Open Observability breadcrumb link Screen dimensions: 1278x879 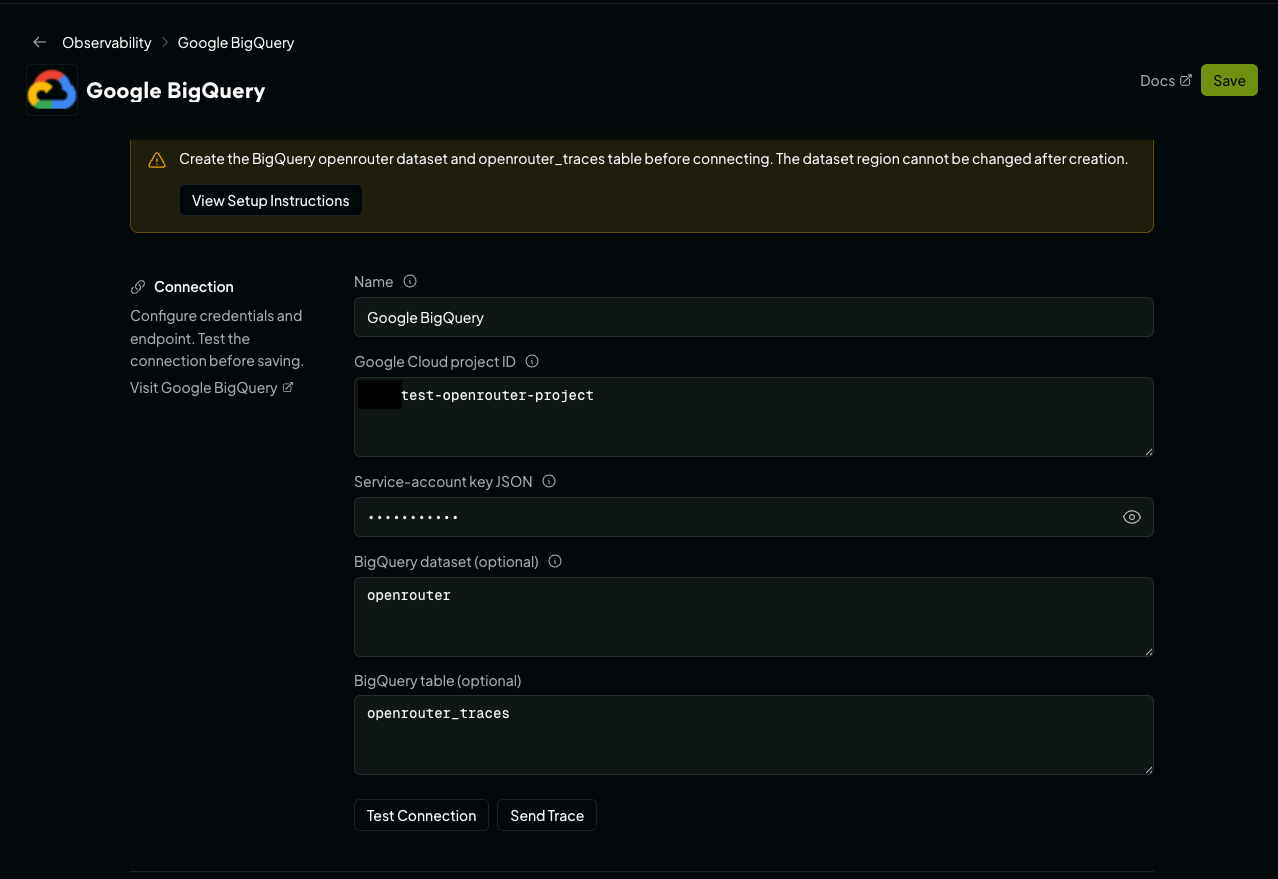107,42
